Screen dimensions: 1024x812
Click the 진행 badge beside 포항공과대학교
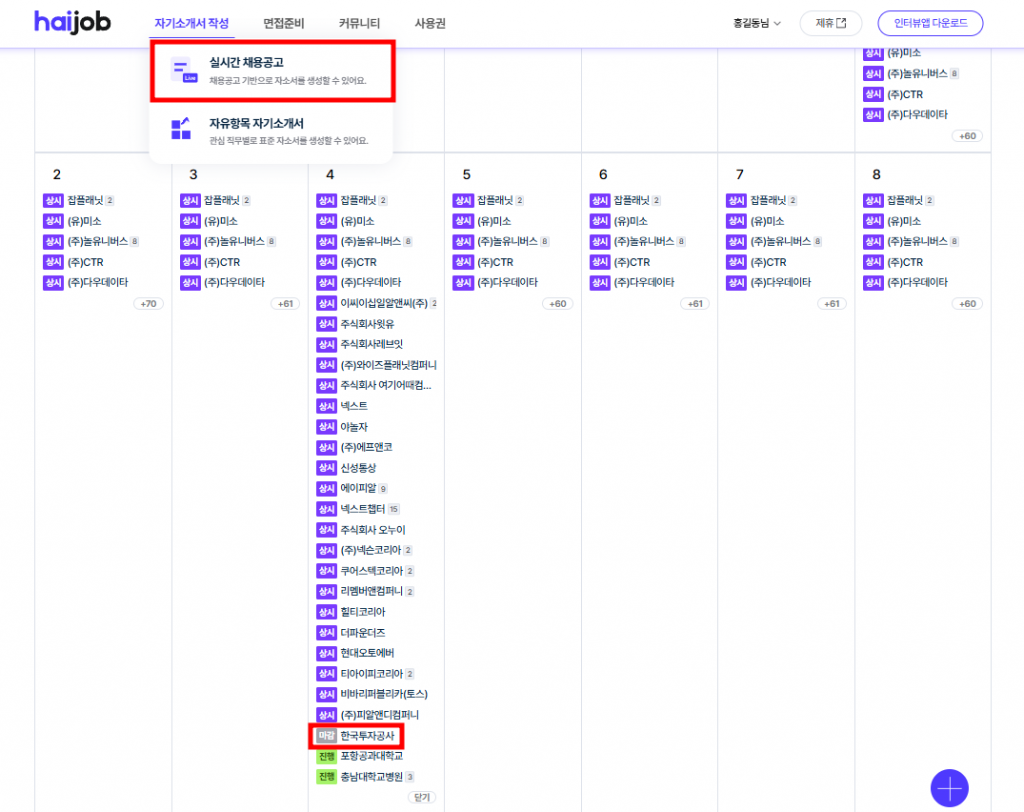(x=327, y=756)
